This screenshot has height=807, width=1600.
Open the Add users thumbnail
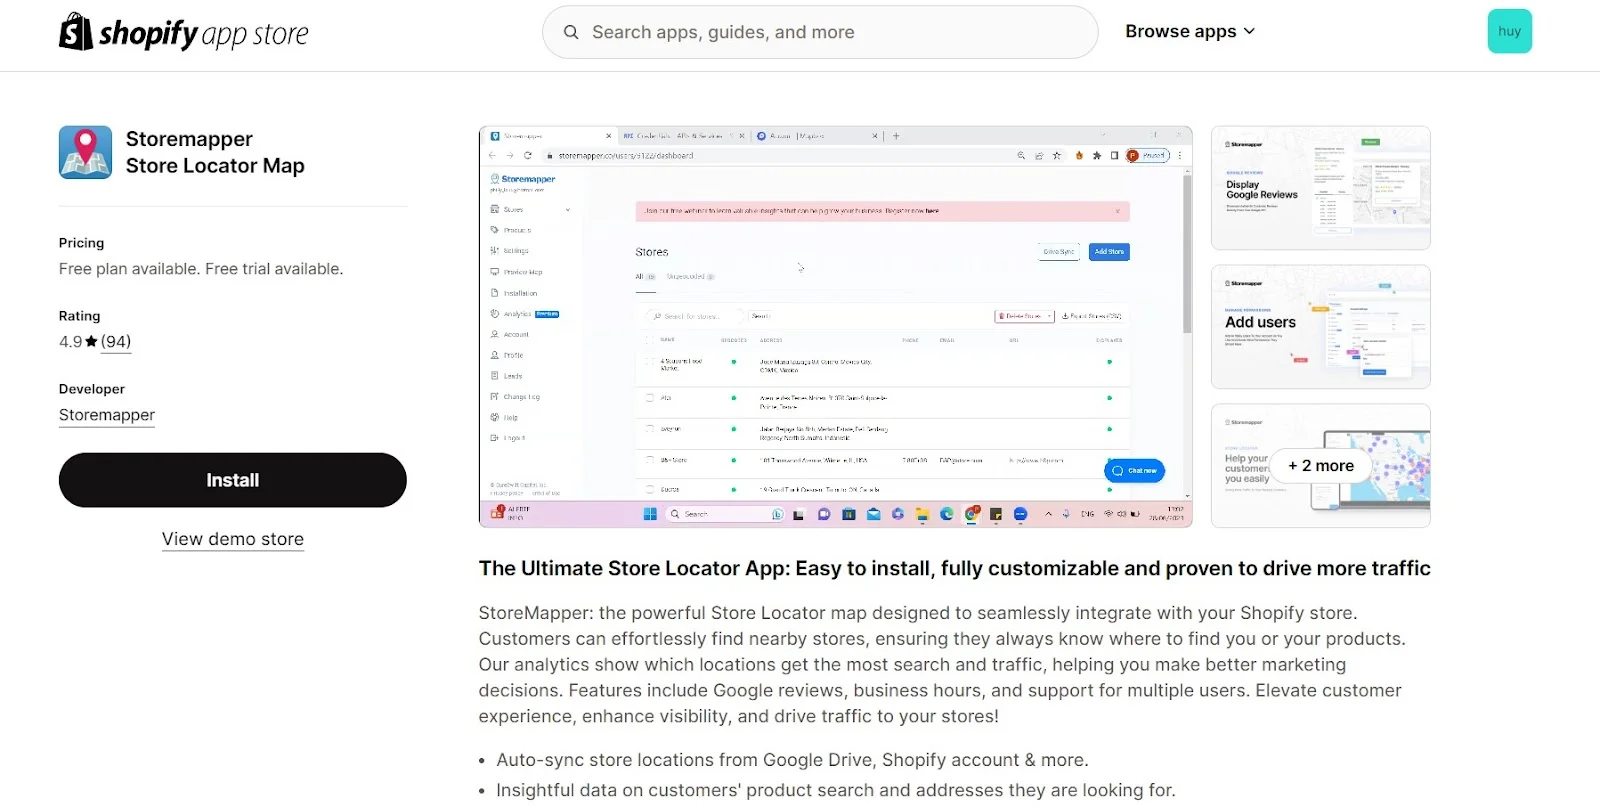pos(1321,327)
